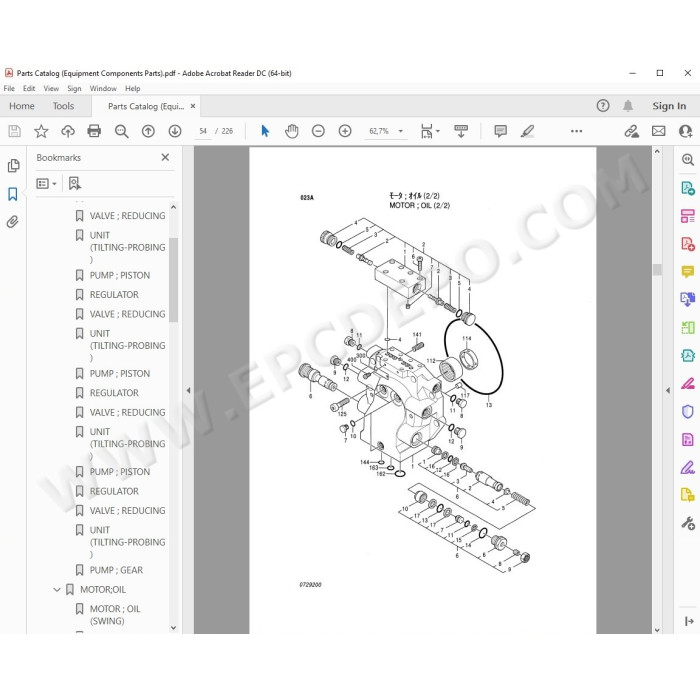
Task: Open the Export PDF tool in right pane
Action: 688,299
